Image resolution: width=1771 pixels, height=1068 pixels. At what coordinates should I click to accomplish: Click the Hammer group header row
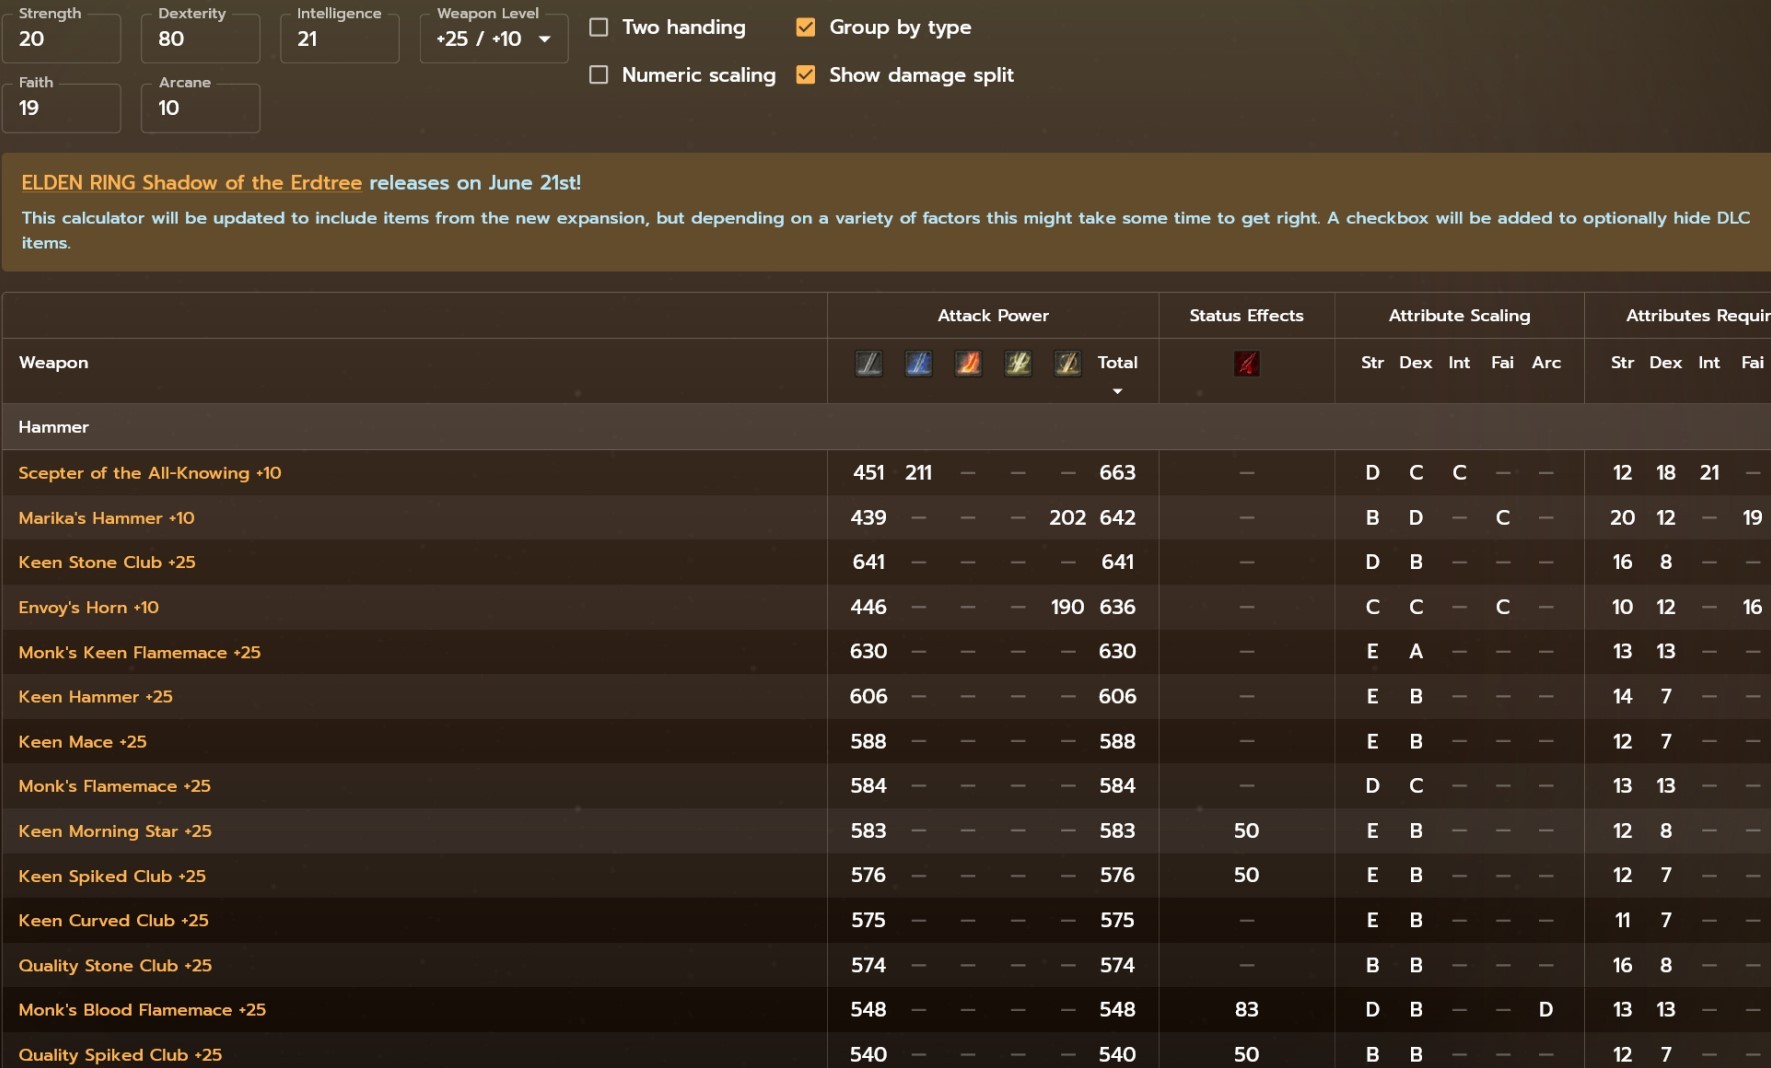pos(886,427)
